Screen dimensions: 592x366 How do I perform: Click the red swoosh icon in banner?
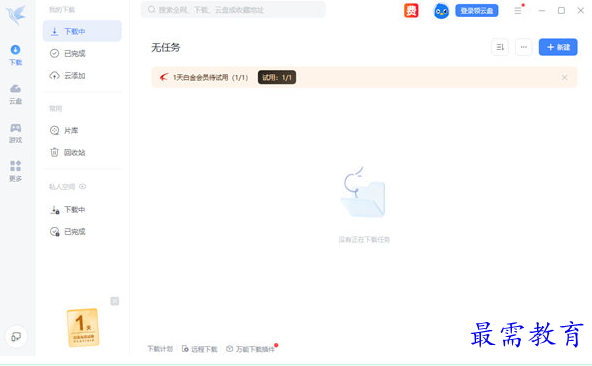[x=163, y=77]
